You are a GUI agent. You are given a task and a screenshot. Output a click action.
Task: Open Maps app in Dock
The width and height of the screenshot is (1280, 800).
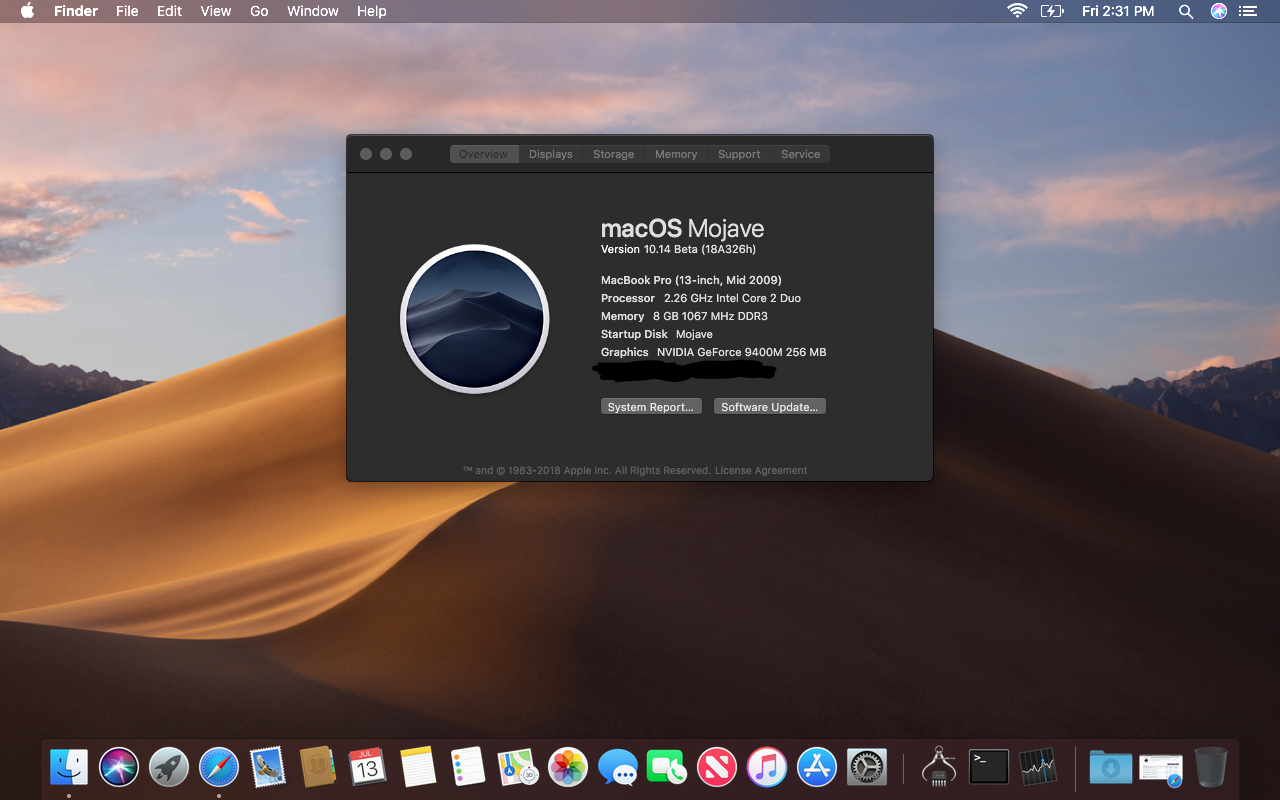click(518, 767)
